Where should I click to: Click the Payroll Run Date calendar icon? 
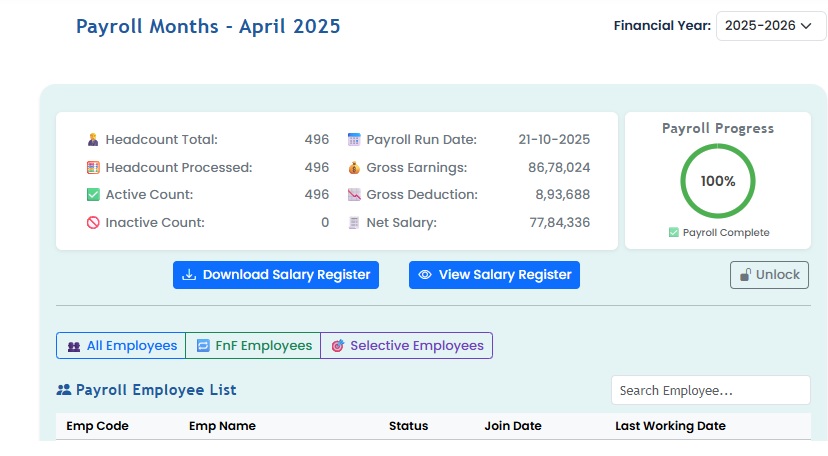pyautogui.click(x=354, y=140)
